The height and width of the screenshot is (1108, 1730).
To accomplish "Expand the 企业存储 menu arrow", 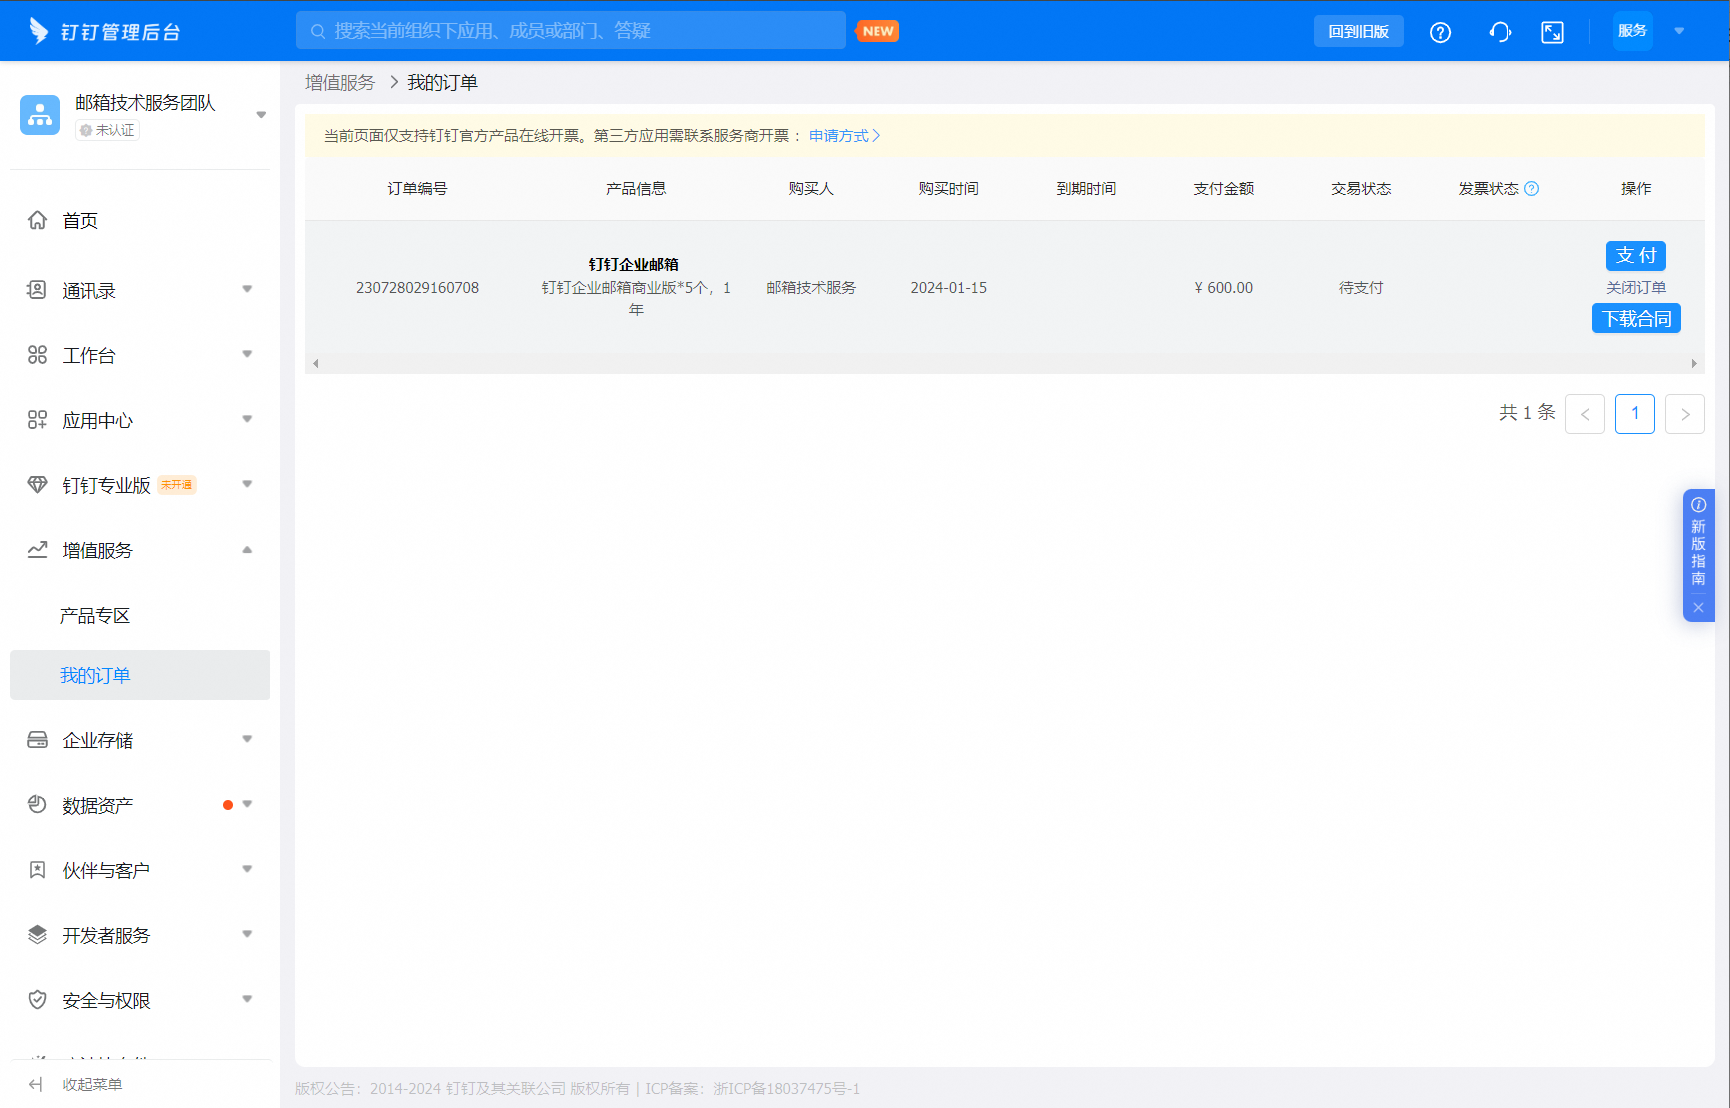I will (x=247, y=739).
